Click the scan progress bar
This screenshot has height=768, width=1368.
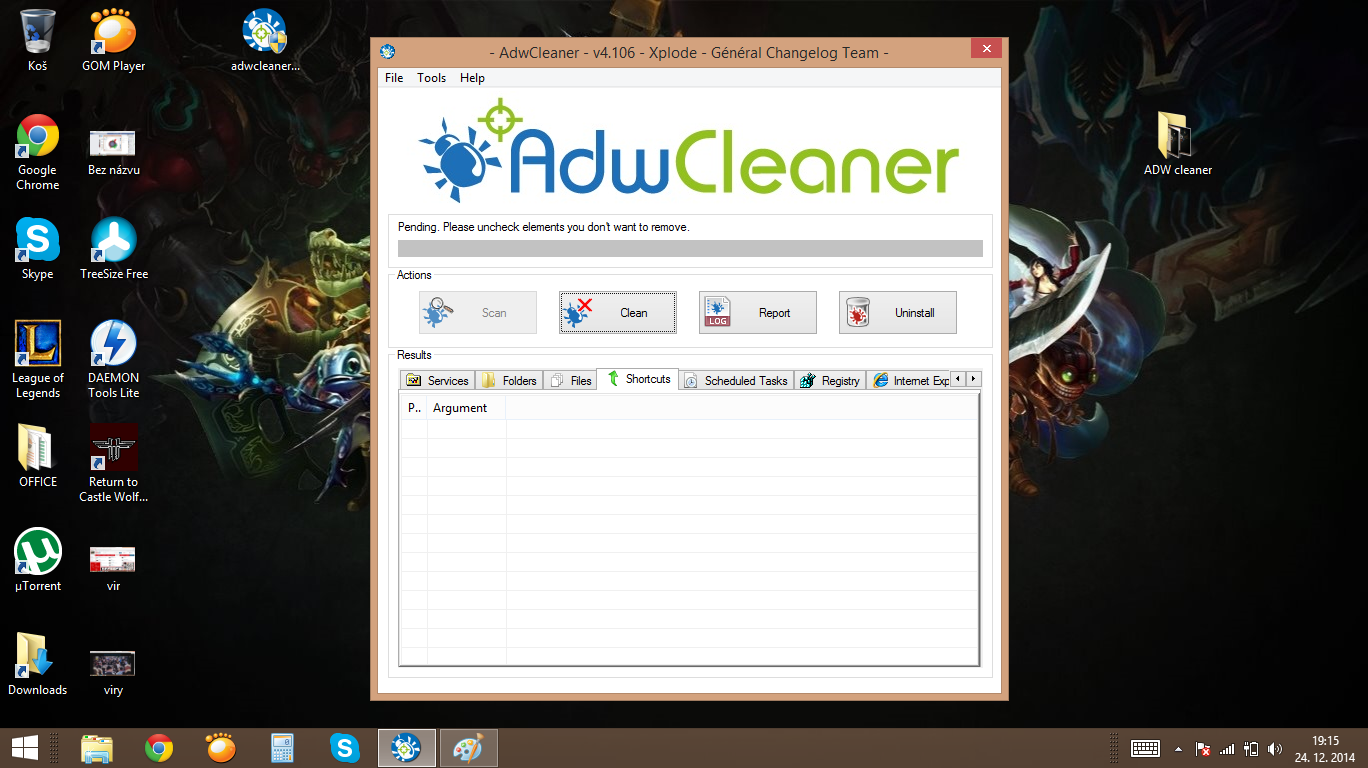[690, 249]
